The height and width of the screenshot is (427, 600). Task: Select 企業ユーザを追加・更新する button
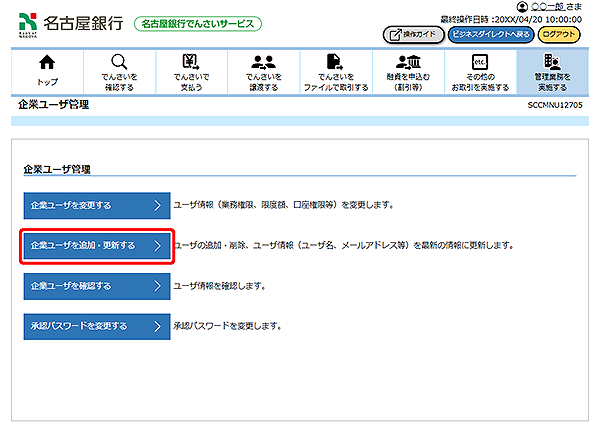(97, 245)
